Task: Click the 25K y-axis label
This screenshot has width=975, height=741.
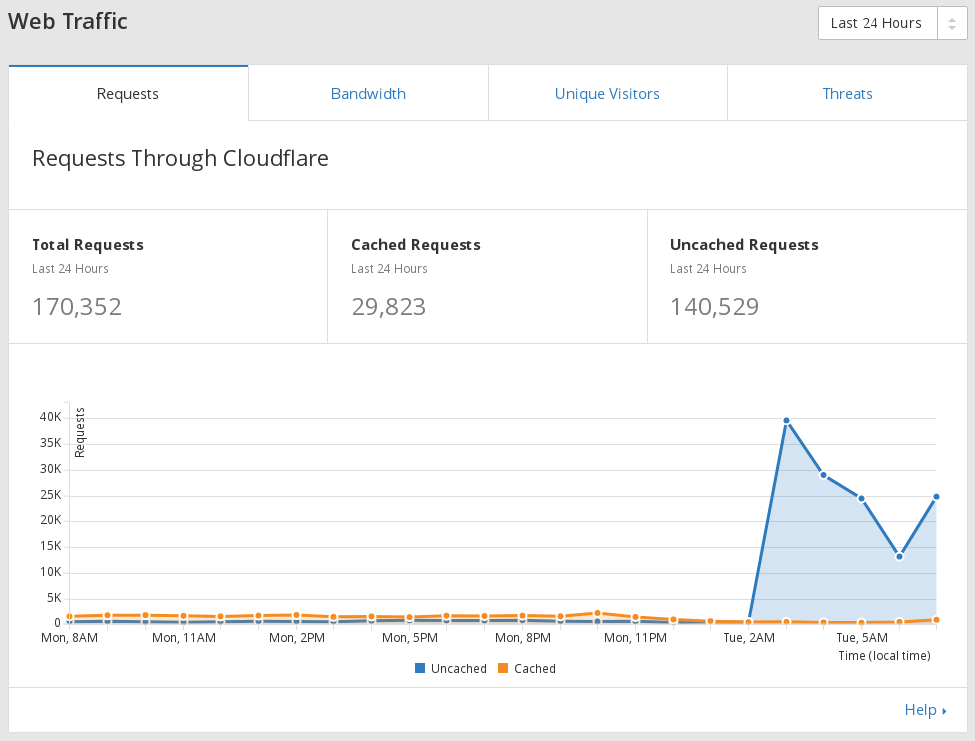Action: point(51,495)
